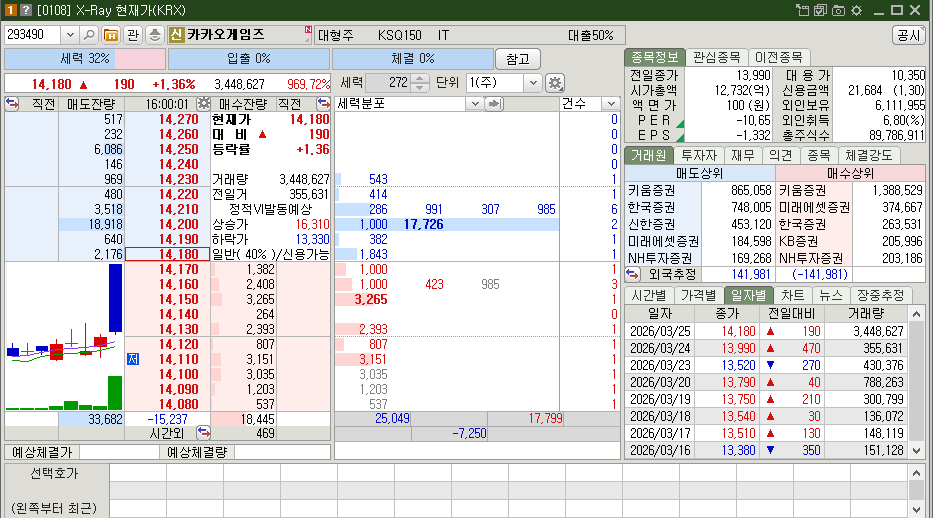Click the 체결 0% bar
Screen dimensions: 933x518
tap(413, 59)
